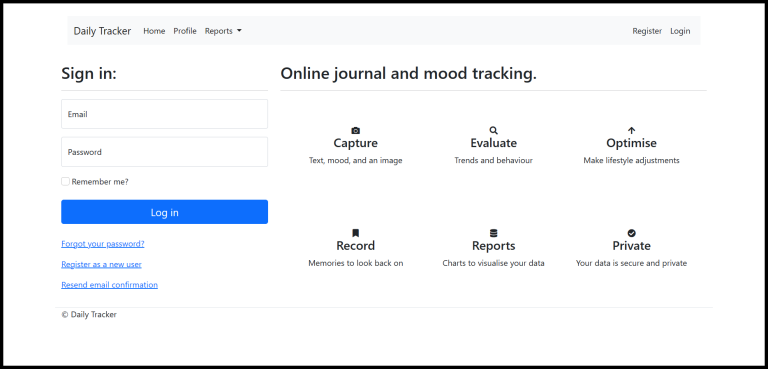
Task: Click the Evaluate heading
Action: (493, 143)
